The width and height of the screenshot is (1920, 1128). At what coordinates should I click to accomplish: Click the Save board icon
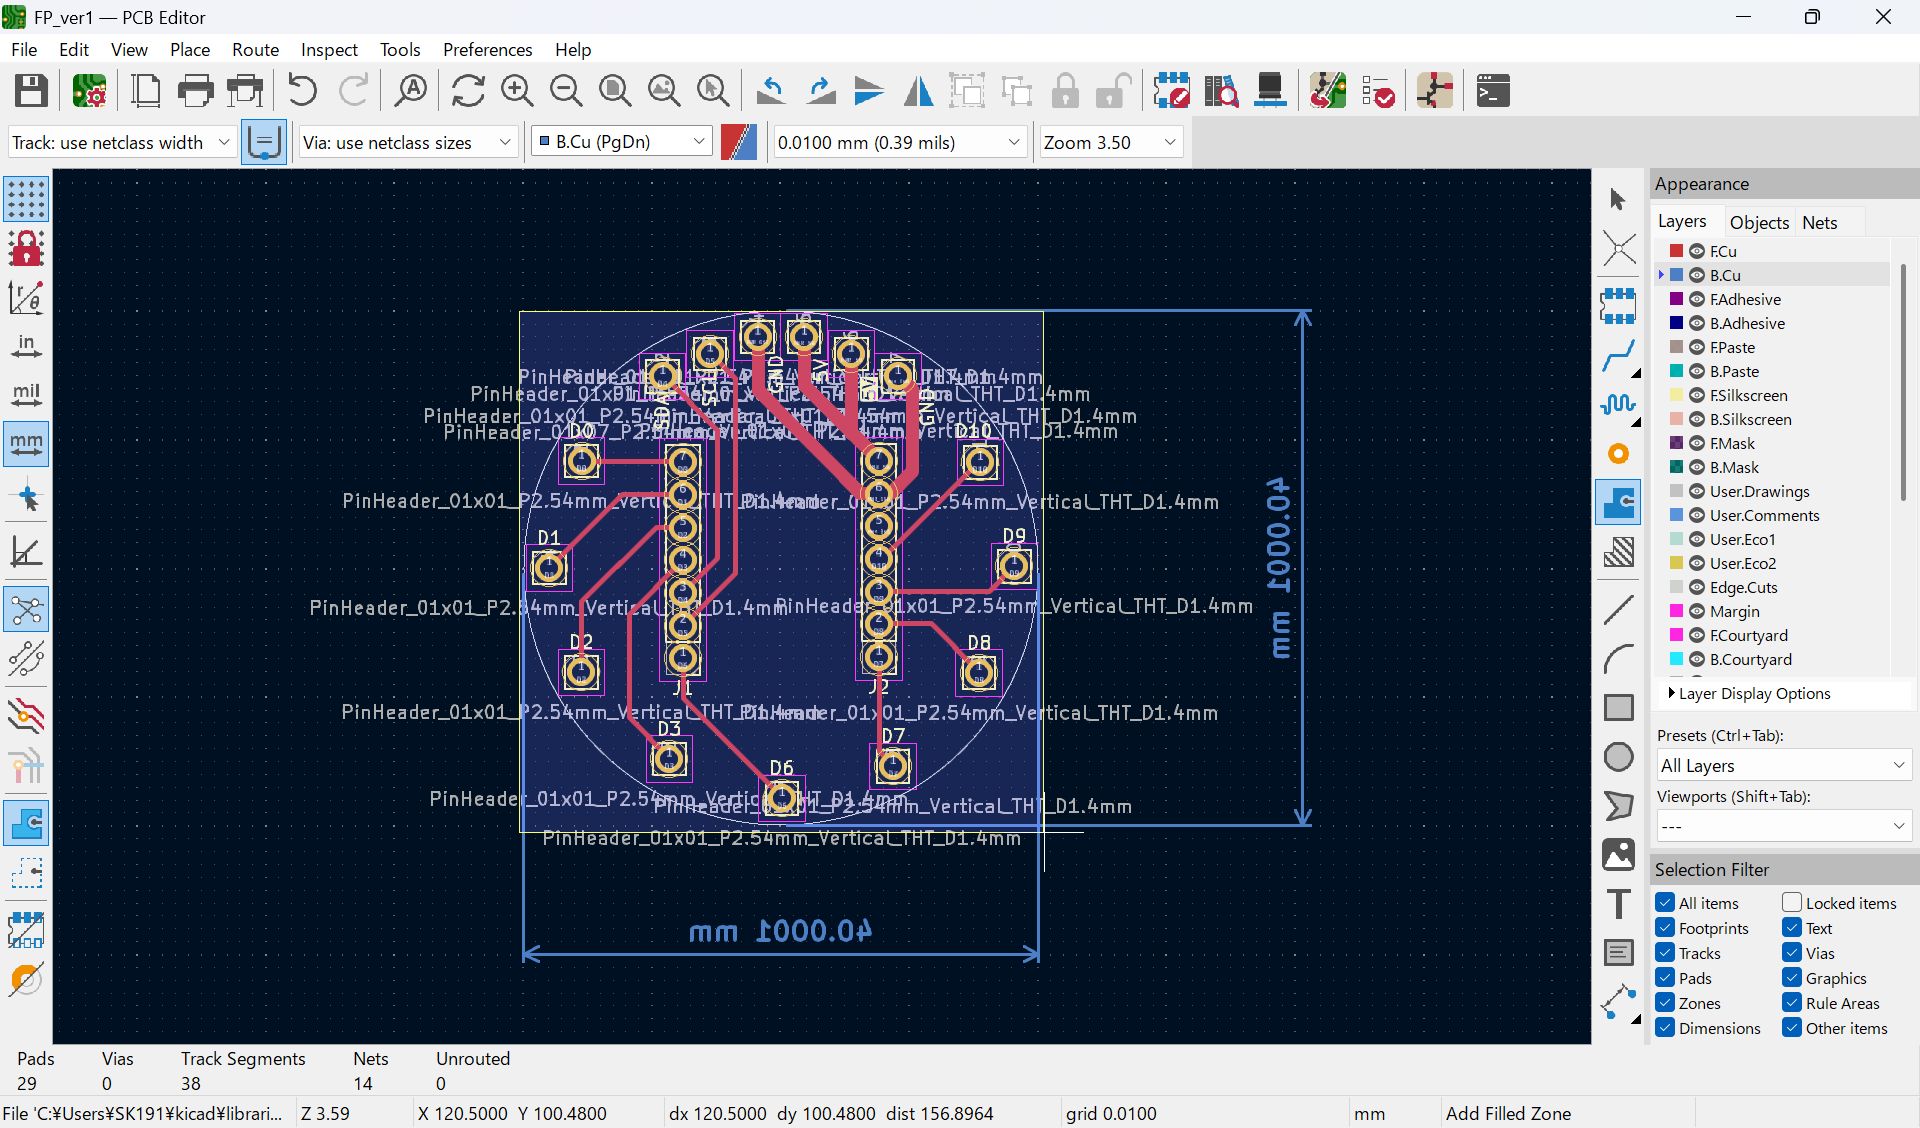click(31, 91)
